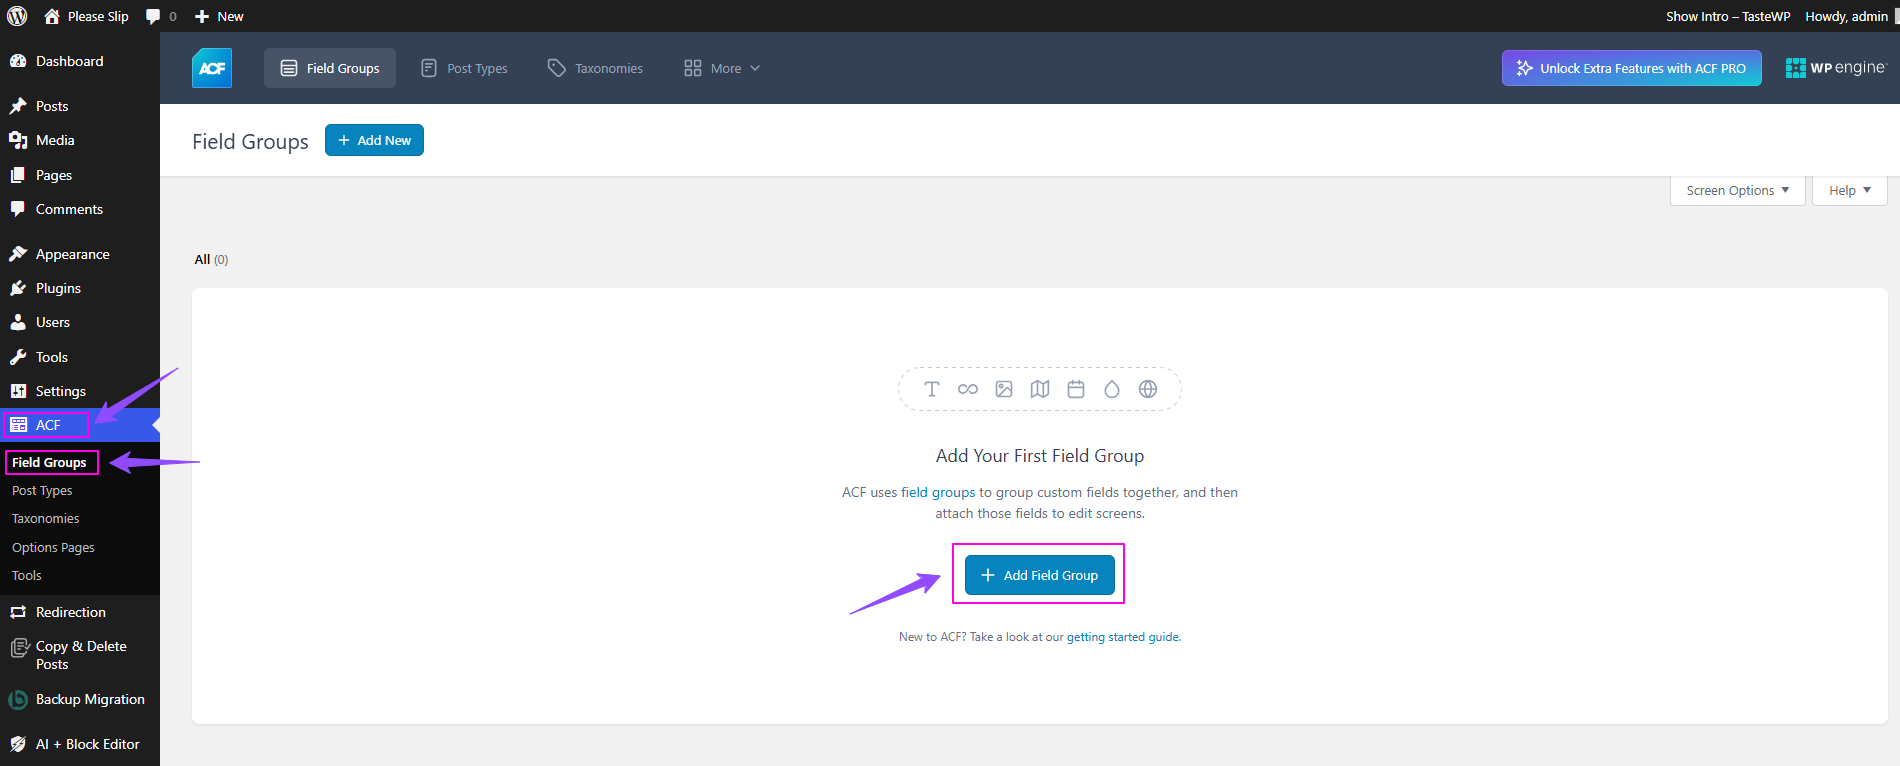Click the WordPress logo in admin bar
The image size is (1900, 766).
[17, 16]
